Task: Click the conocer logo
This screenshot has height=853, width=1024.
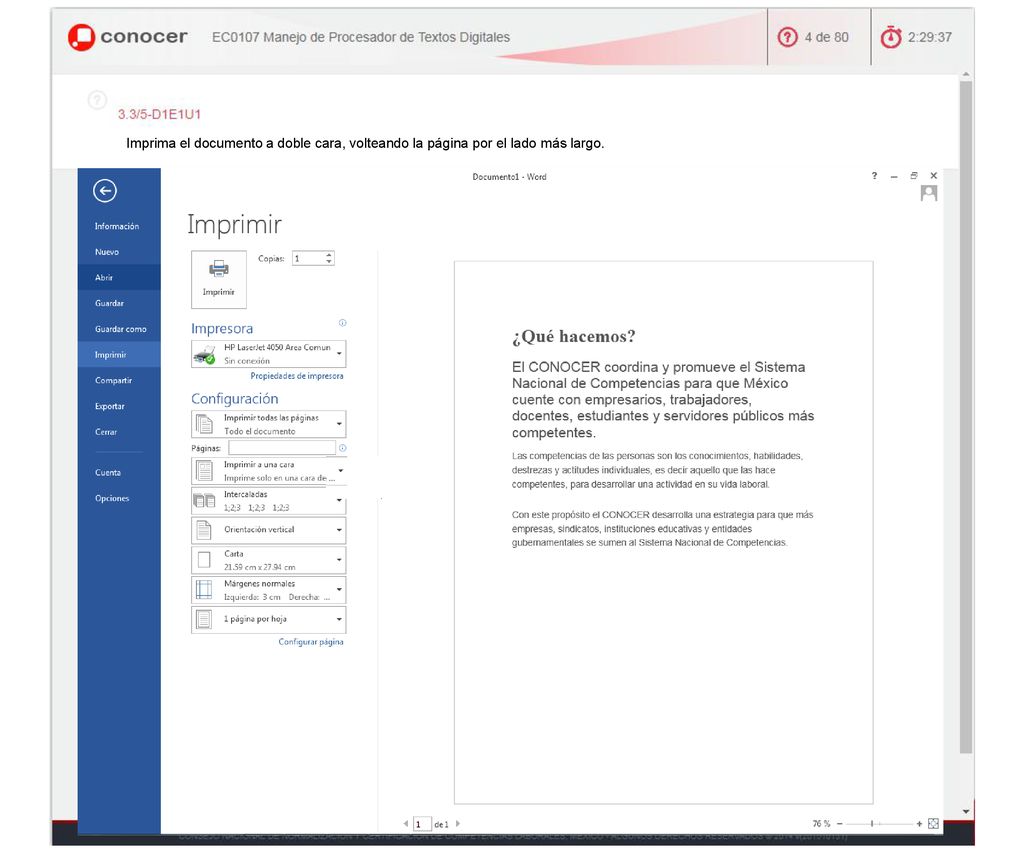Action: click(x=127, y=37)
